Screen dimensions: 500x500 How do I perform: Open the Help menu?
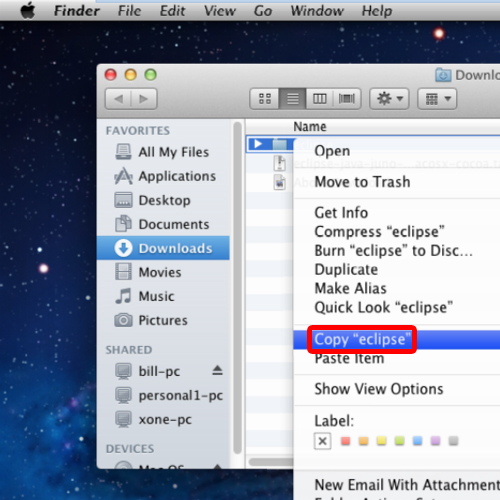tap(377, 11)
